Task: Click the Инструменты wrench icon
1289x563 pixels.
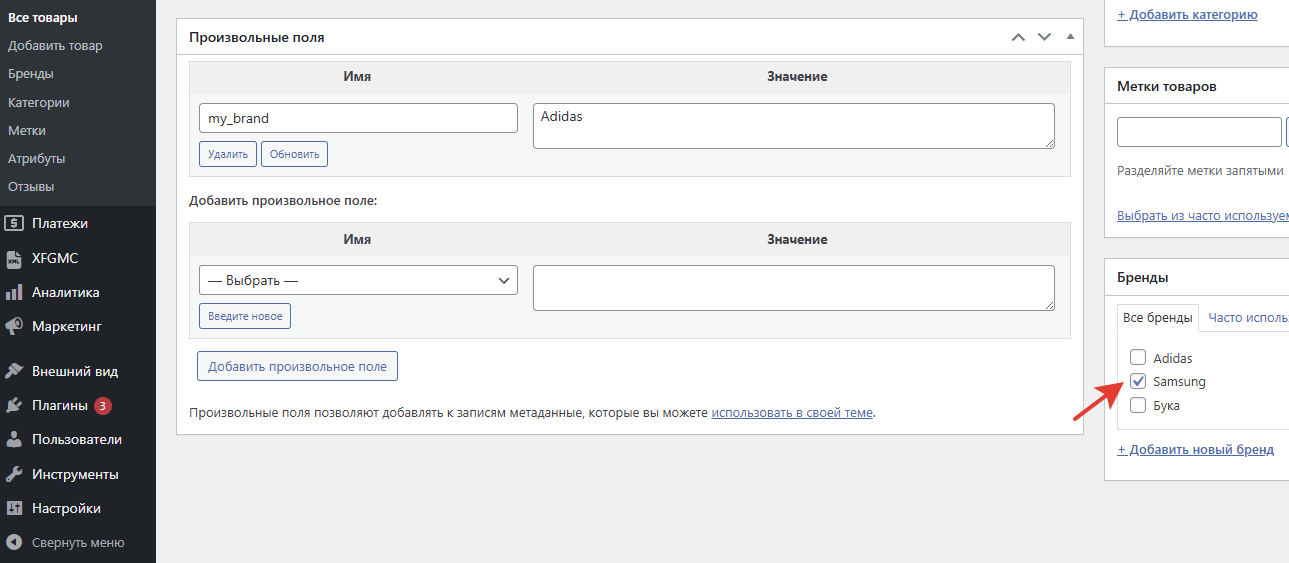Action: 14,474
